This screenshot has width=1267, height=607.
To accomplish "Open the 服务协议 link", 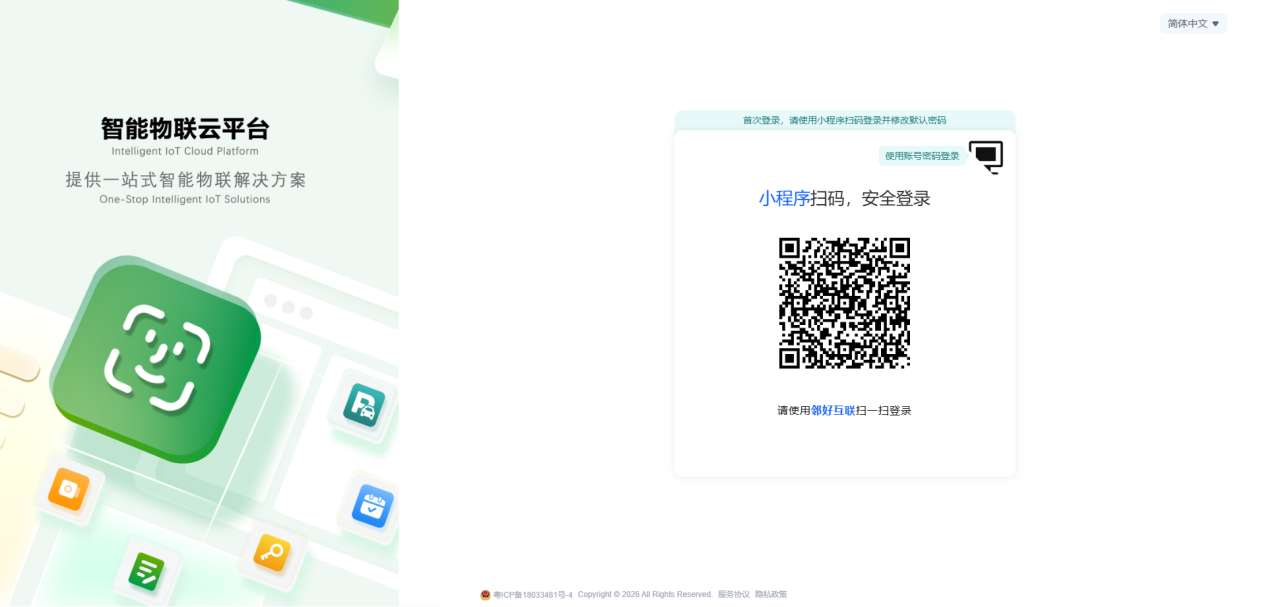I will click(733, 594).
